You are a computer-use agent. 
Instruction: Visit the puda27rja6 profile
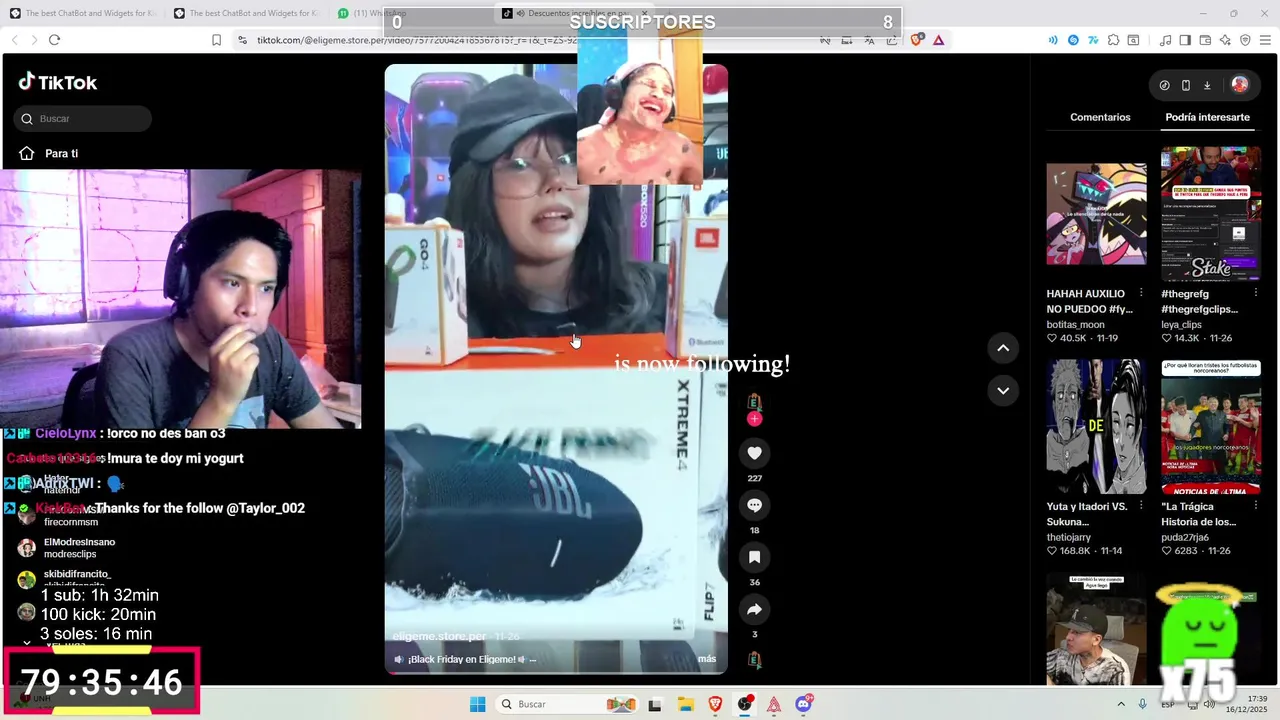click(x=1185, y=537)
